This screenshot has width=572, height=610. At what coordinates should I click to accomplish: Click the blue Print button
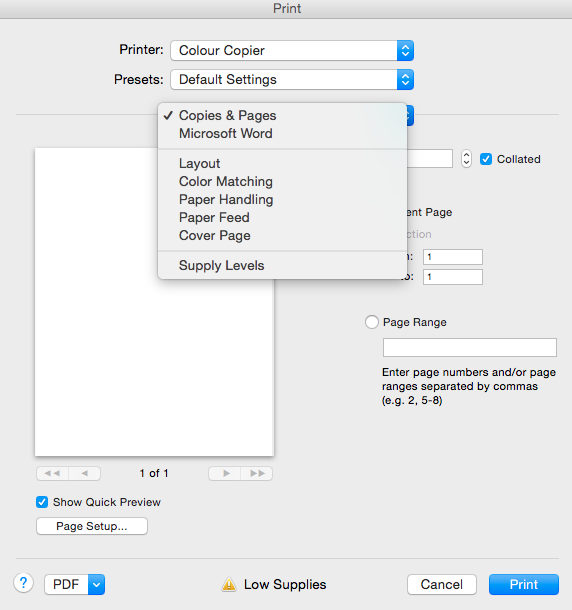click(524, 584)
